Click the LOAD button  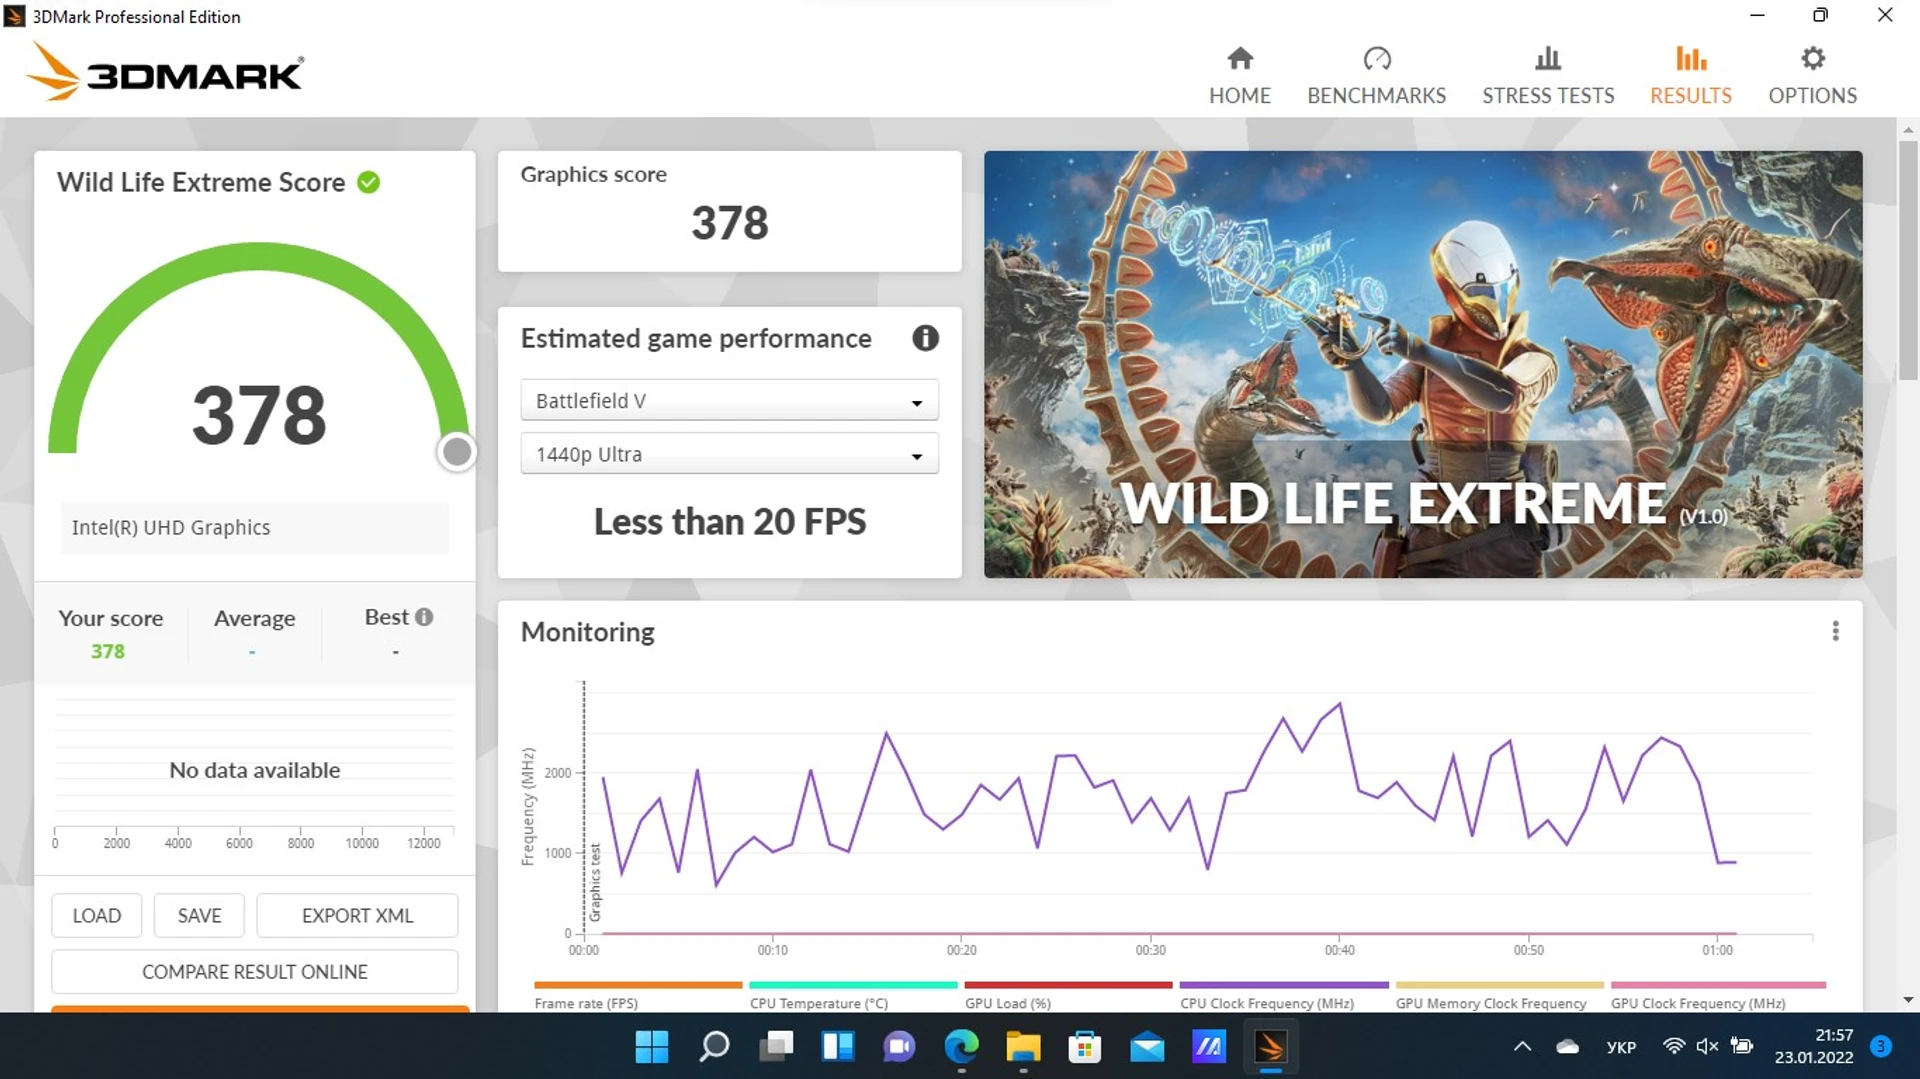pyautogui.click(x=97, y=915)
